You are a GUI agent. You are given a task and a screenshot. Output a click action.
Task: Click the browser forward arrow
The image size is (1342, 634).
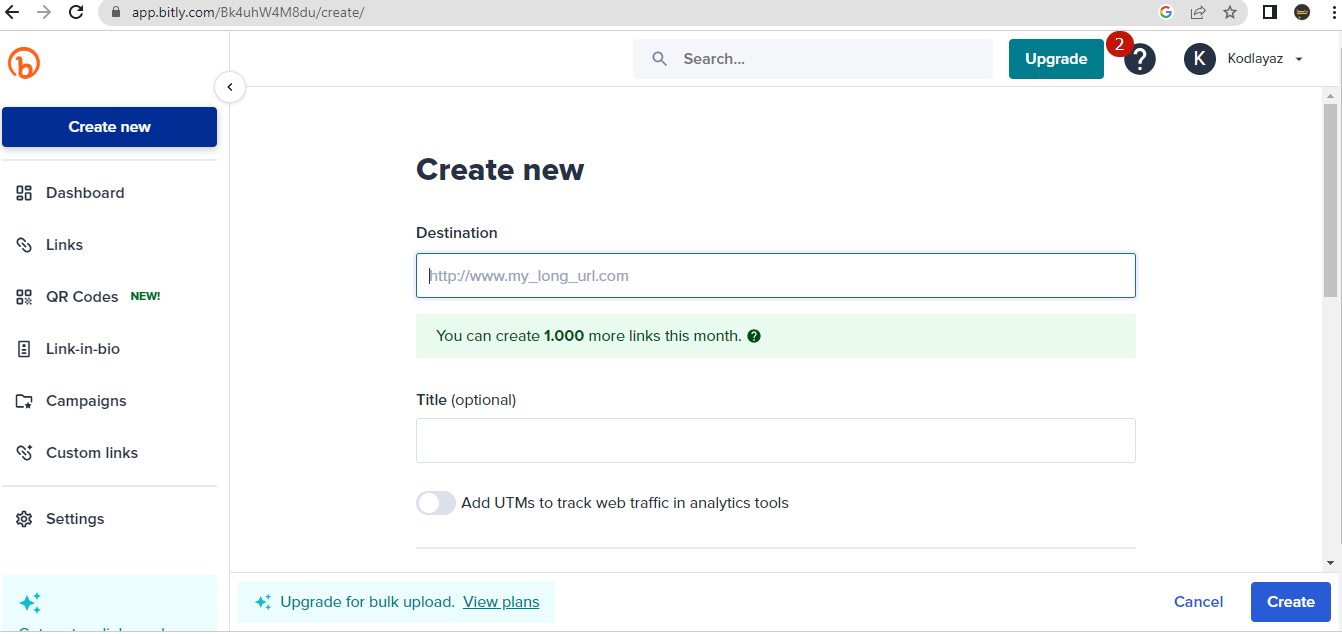tap(44, 12)
